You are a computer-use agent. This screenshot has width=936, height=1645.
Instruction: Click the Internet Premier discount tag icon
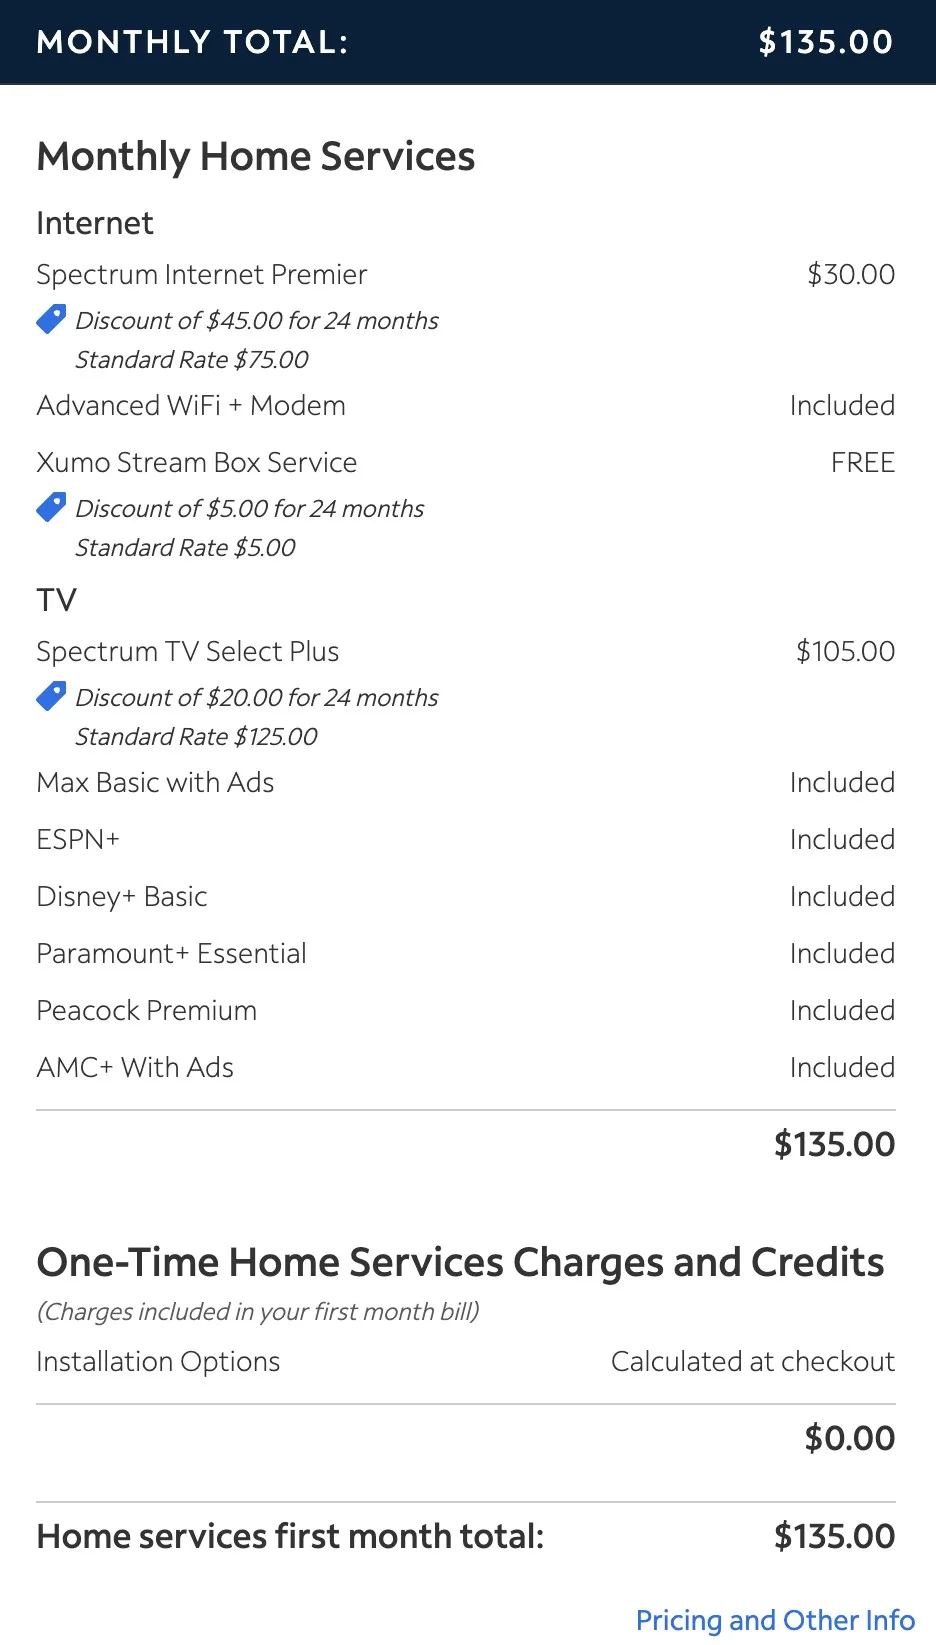[x=51, y=319]
